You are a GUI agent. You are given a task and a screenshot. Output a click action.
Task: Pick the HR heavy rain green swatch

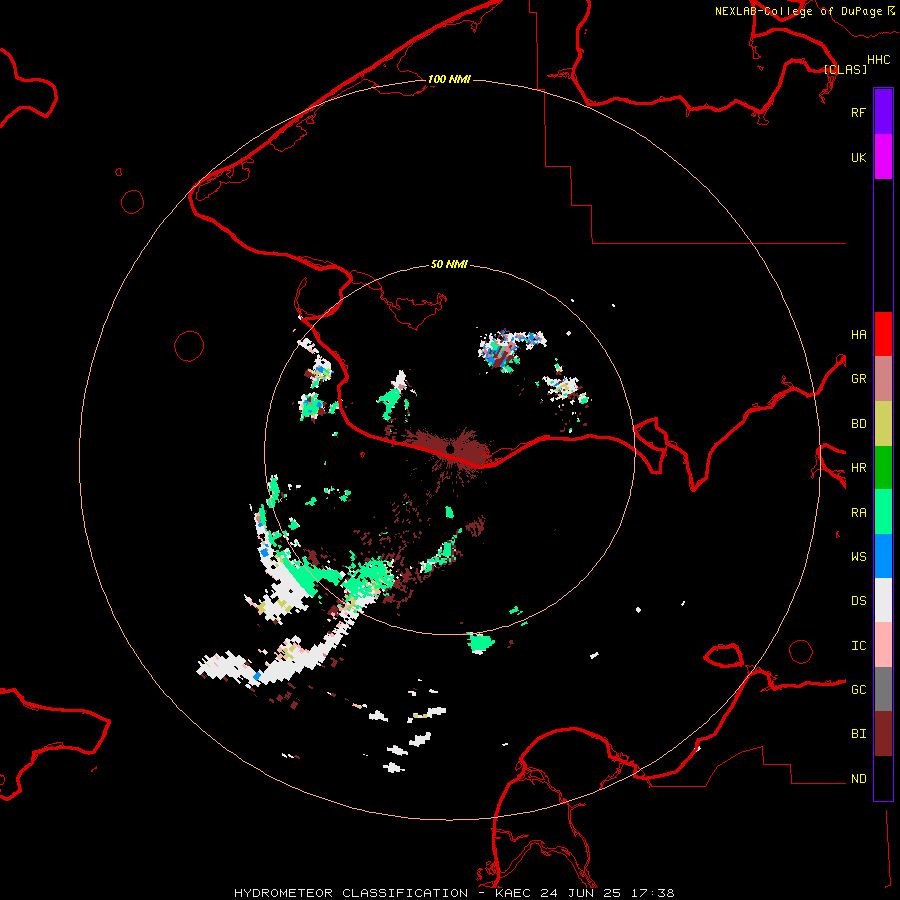[883, 467]
